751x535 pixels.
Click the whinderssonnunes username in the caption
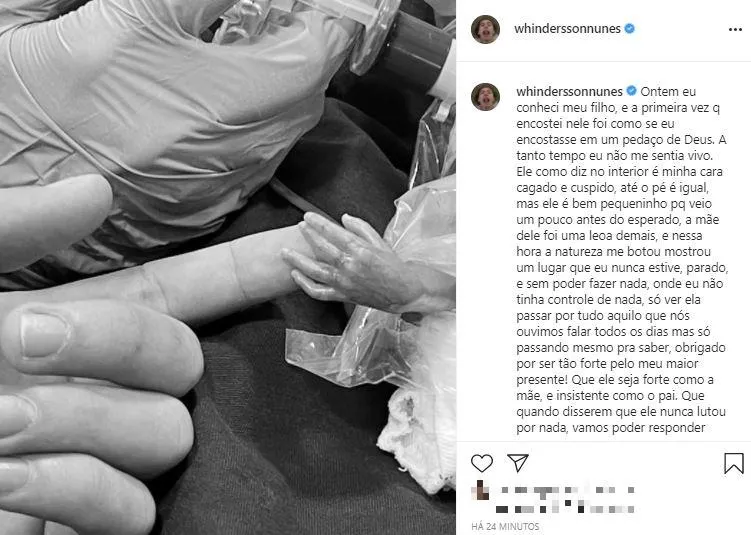(569, 91)
